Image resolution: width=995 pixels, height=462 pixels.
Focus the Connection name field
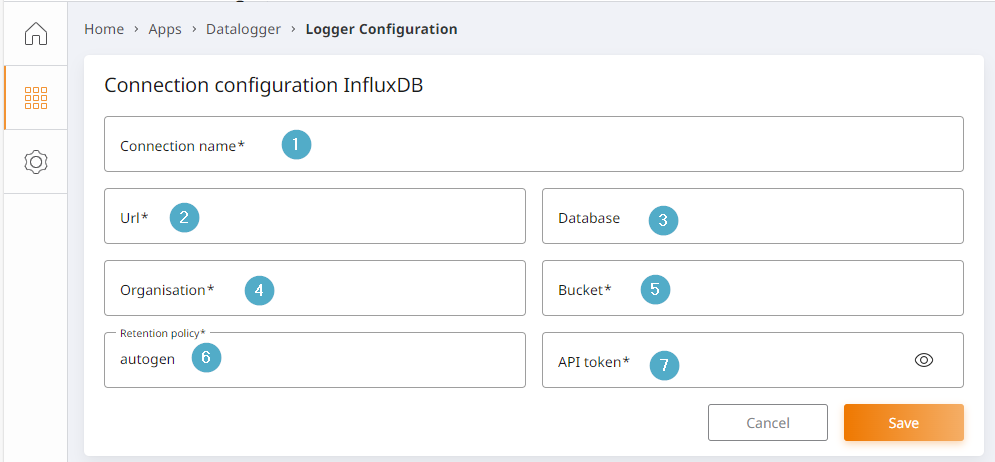(x=534, y=144)
